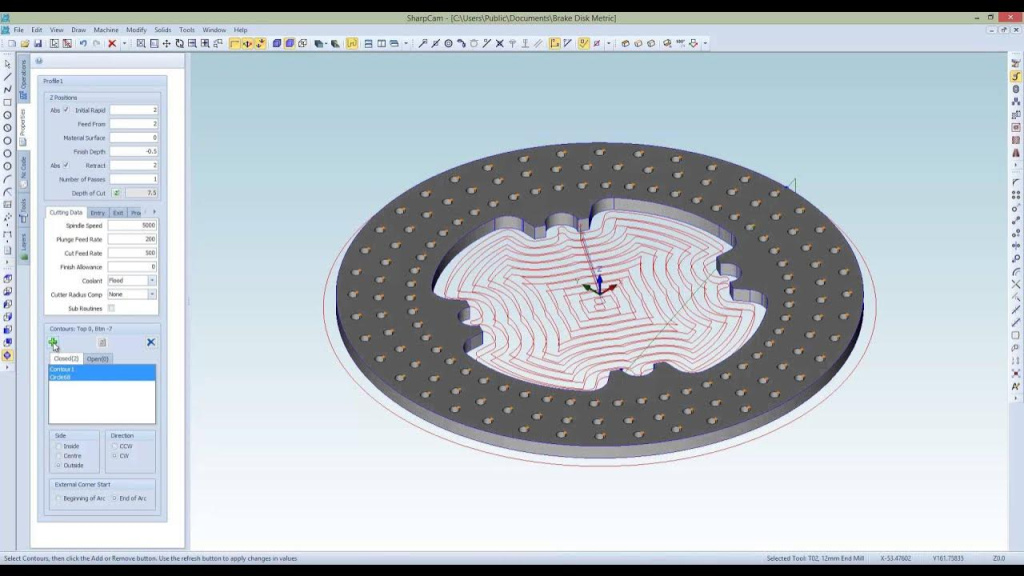The width and height of the screenshot is (1024, 576).
Task: Open the Coolant dropdown
Action: click(152, 281)
